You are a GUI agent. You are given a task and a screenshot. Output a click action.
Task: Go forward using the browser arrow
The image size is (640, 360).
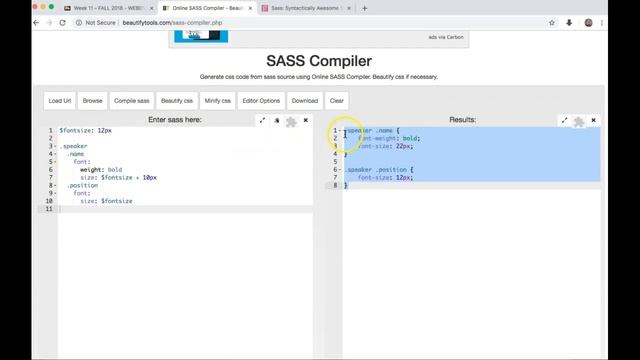[x=49, y=23]
